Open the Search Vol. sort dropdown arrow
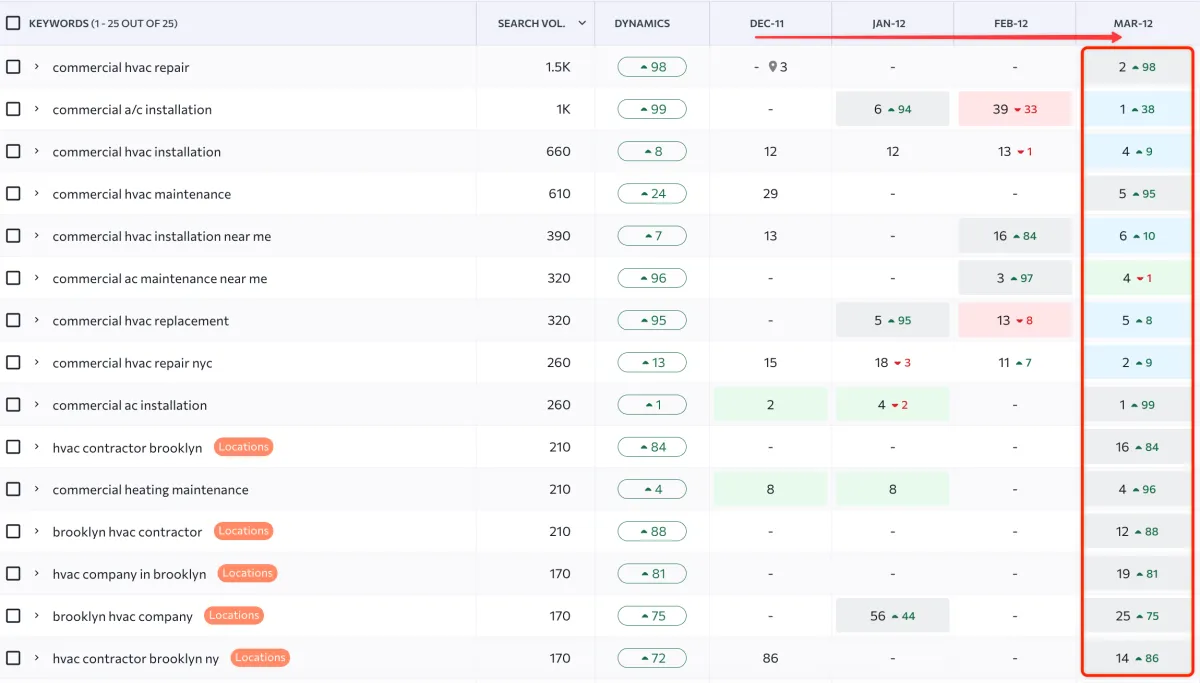Image resolution: width=1200 pixels, height=683 pixels. 583,24
